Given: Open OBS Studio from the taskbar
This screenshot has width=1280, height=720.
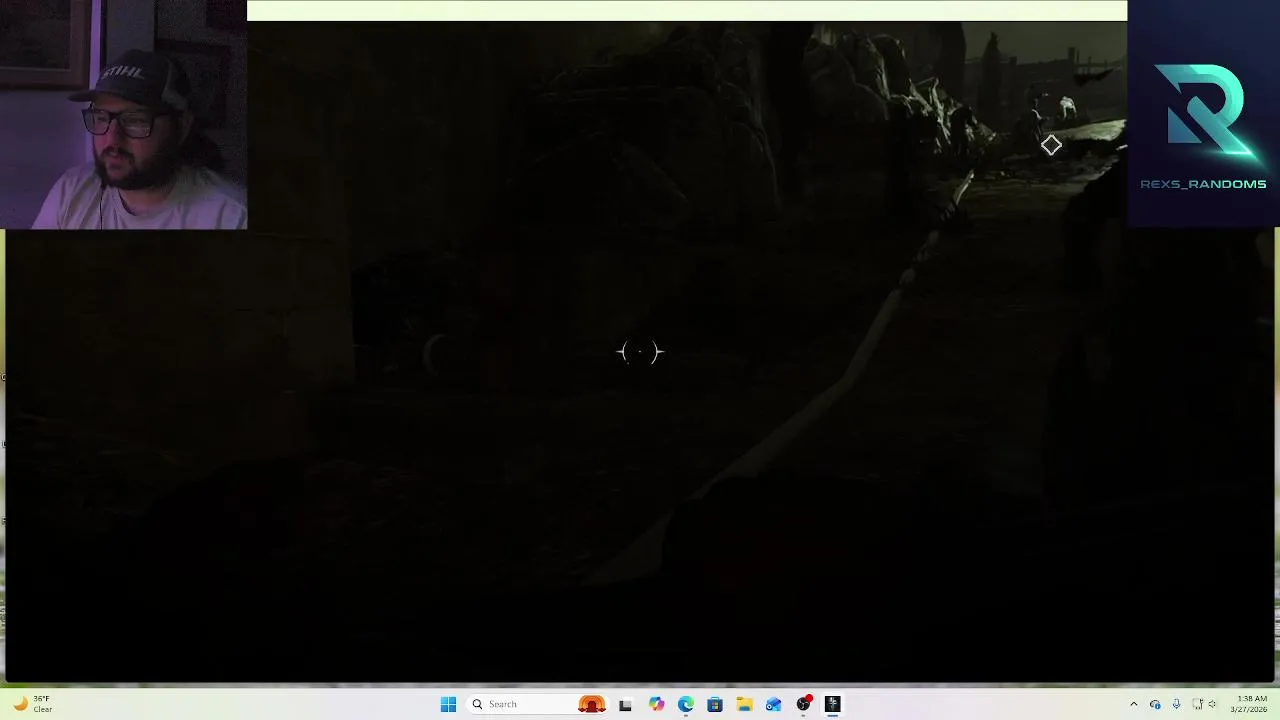Looking at the screenshot, I should pyautogui.click(x=803, y=704).
